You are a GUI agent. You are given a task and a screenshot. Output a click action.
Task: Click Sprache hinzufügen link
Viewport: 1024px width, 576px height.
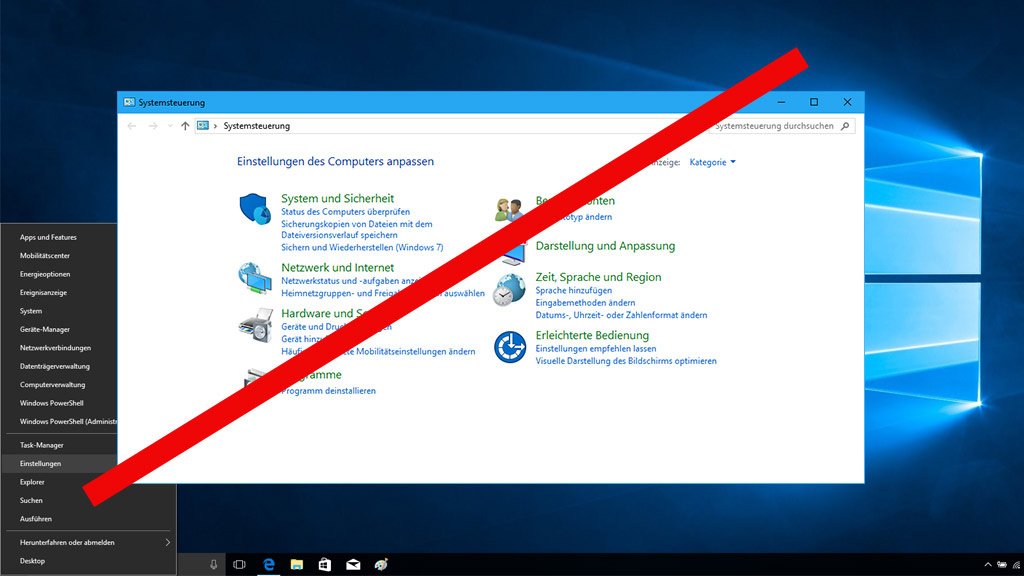pyautogui.click(x=573, y=291)
